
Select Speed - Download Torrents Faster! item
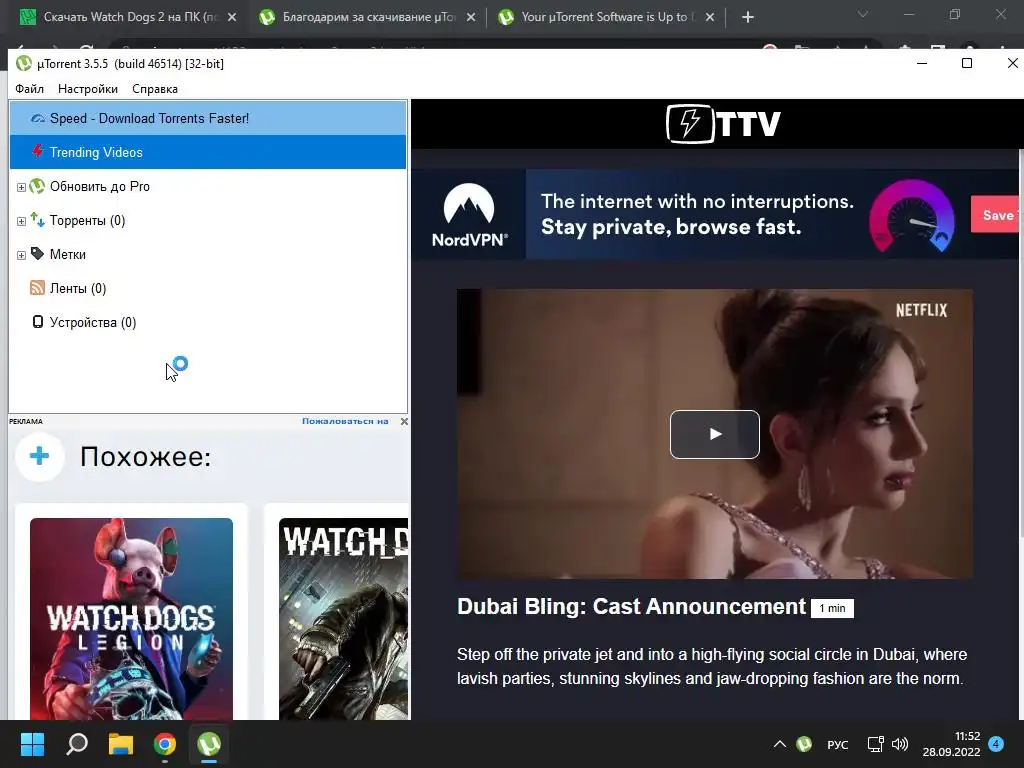point(208,118)
